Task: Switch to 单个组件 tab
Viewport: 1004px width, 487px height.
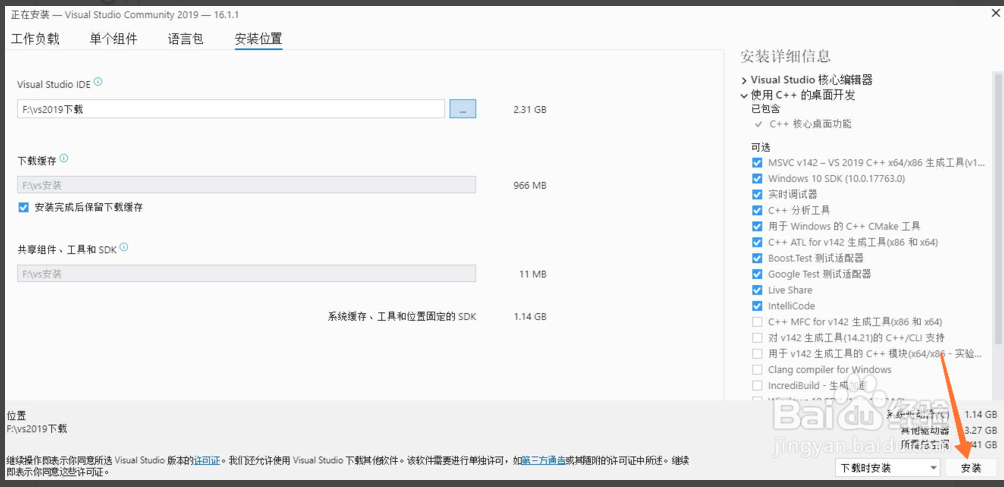Action: pyautogui.click(x=113, y=39)
